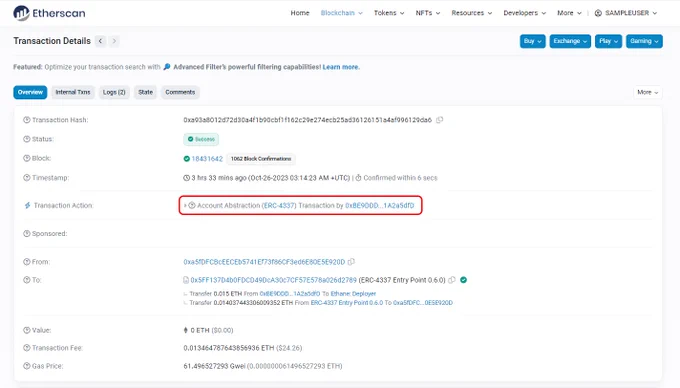This screenshot has width=680, height=388.
Task: Click the help icon next to To
Action: [27, 280]
